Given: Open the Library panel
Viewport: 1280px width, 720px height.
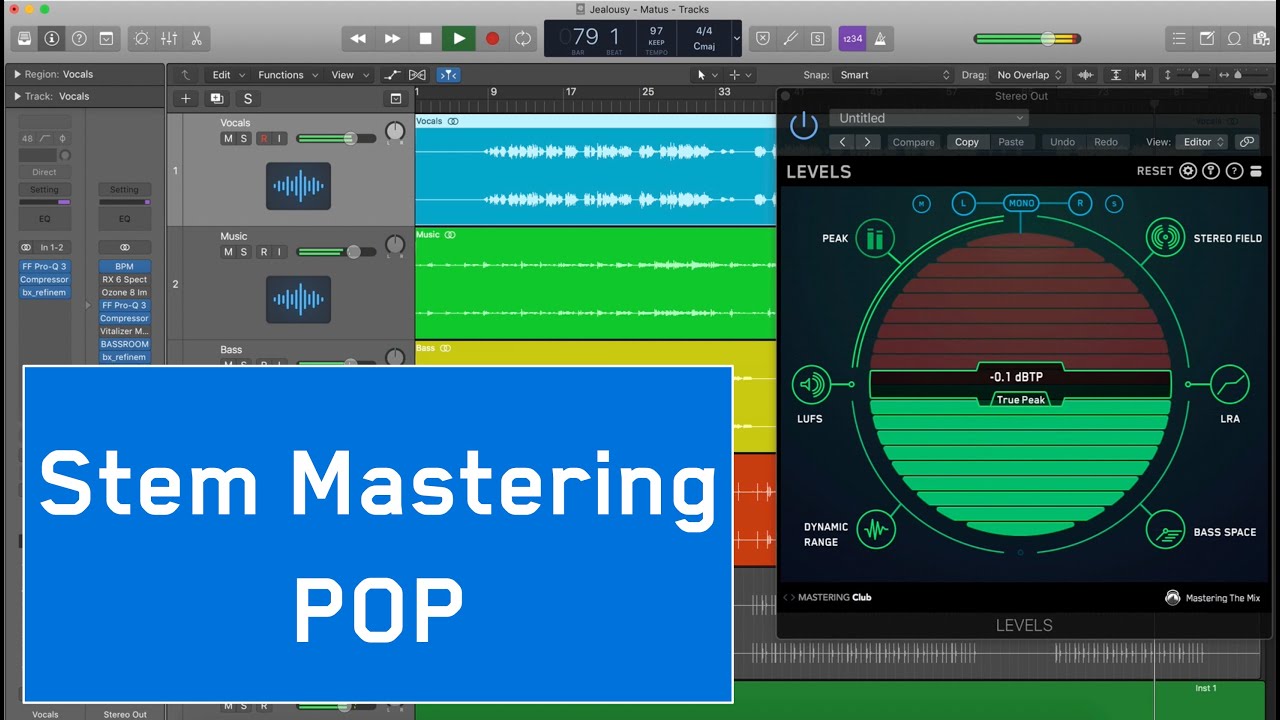Looking at the screenshot, I should pos(24,38).
